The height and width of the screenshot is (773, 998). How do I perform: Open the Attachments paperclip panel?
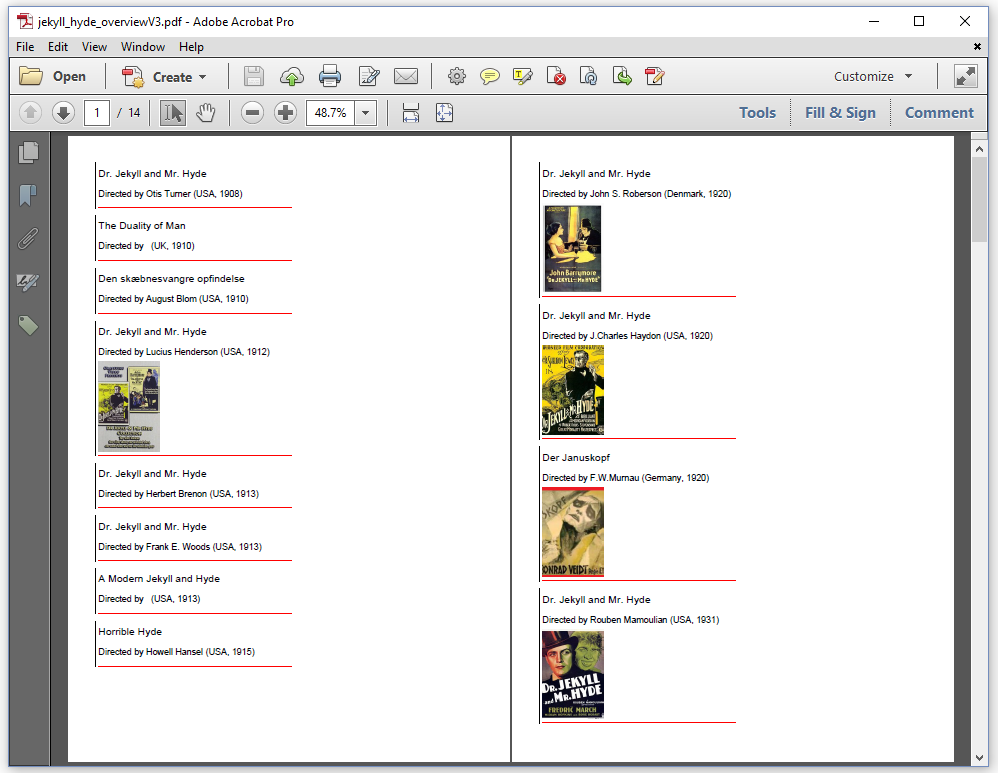coord(29,239)
